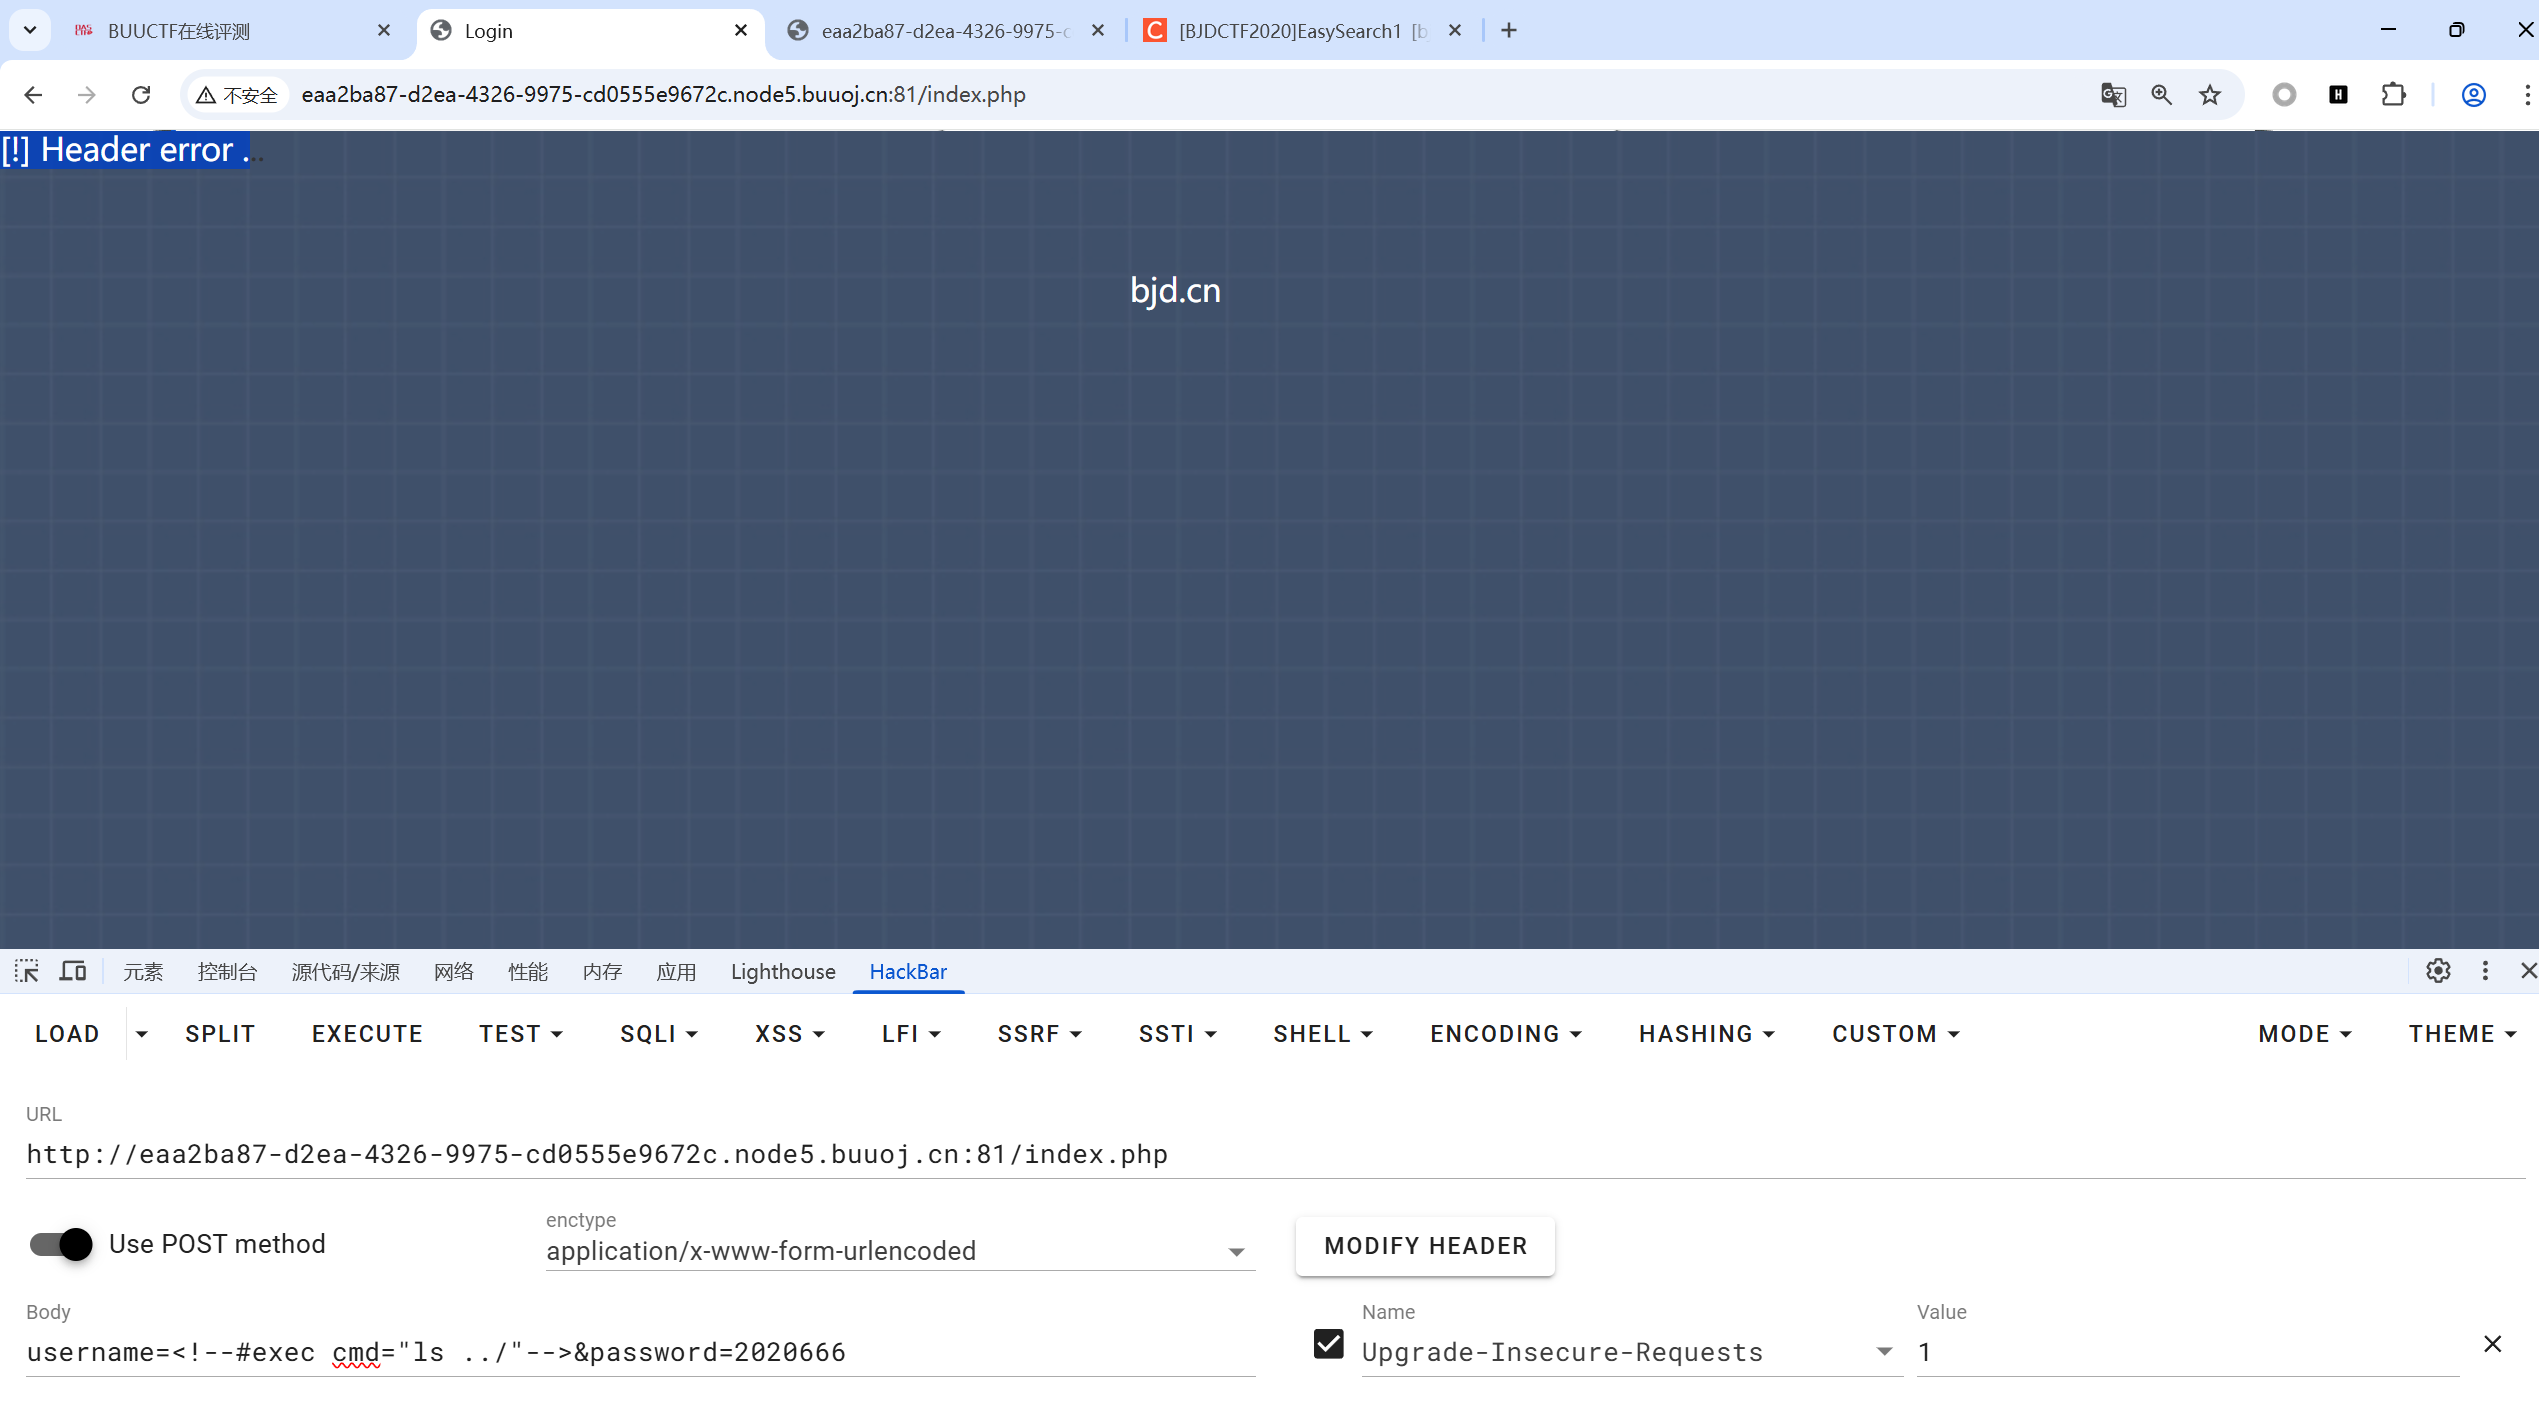Expand the ENCODING dropdown menu
The image size is (2539, 1402).
[1505, 1034]
